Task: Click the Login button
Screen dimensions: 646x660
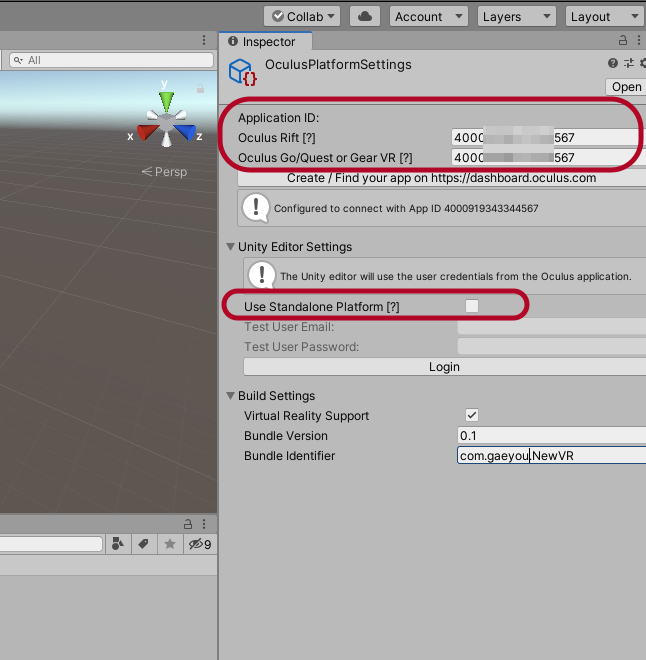Action: pos(444,367)
